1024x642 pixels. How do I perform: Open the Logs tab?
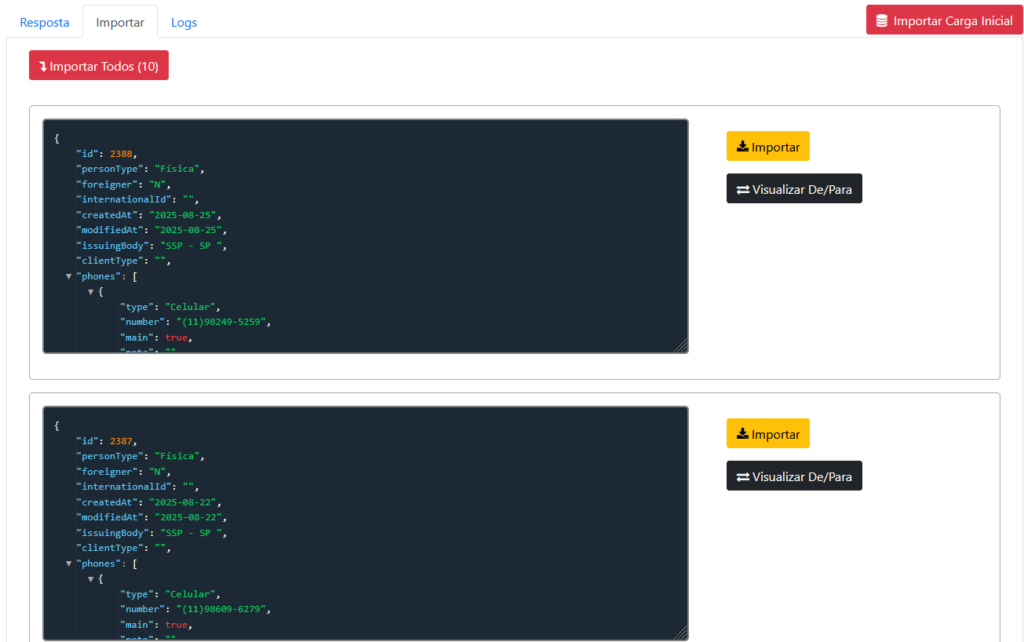tap(184, 22)
